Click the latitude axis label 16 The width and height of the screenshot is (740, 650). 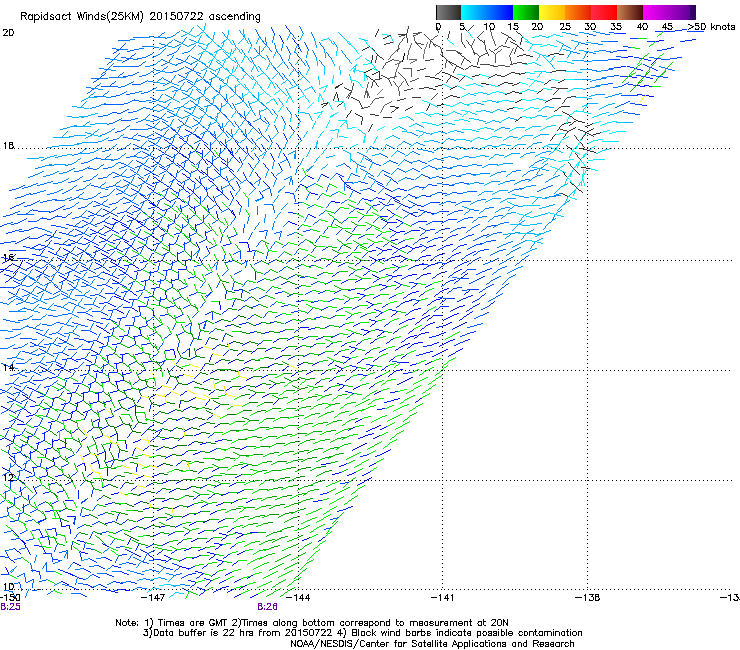tap(8, 258)
